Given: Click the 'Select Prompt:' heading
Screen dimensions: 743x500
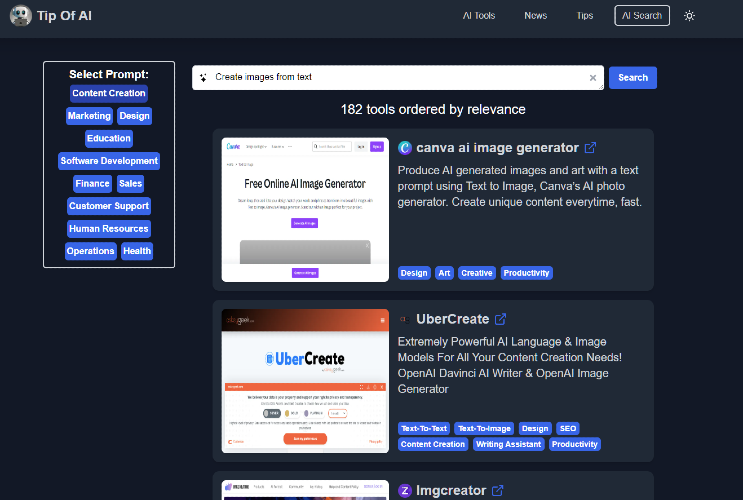Looking at the screenshot, I should (109, 74).
